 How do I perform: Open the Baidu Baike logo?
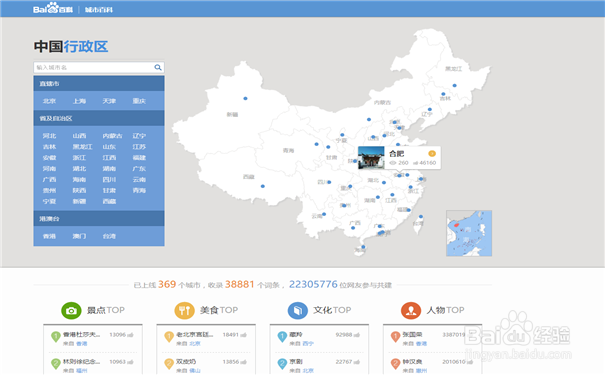coord(53,8)
